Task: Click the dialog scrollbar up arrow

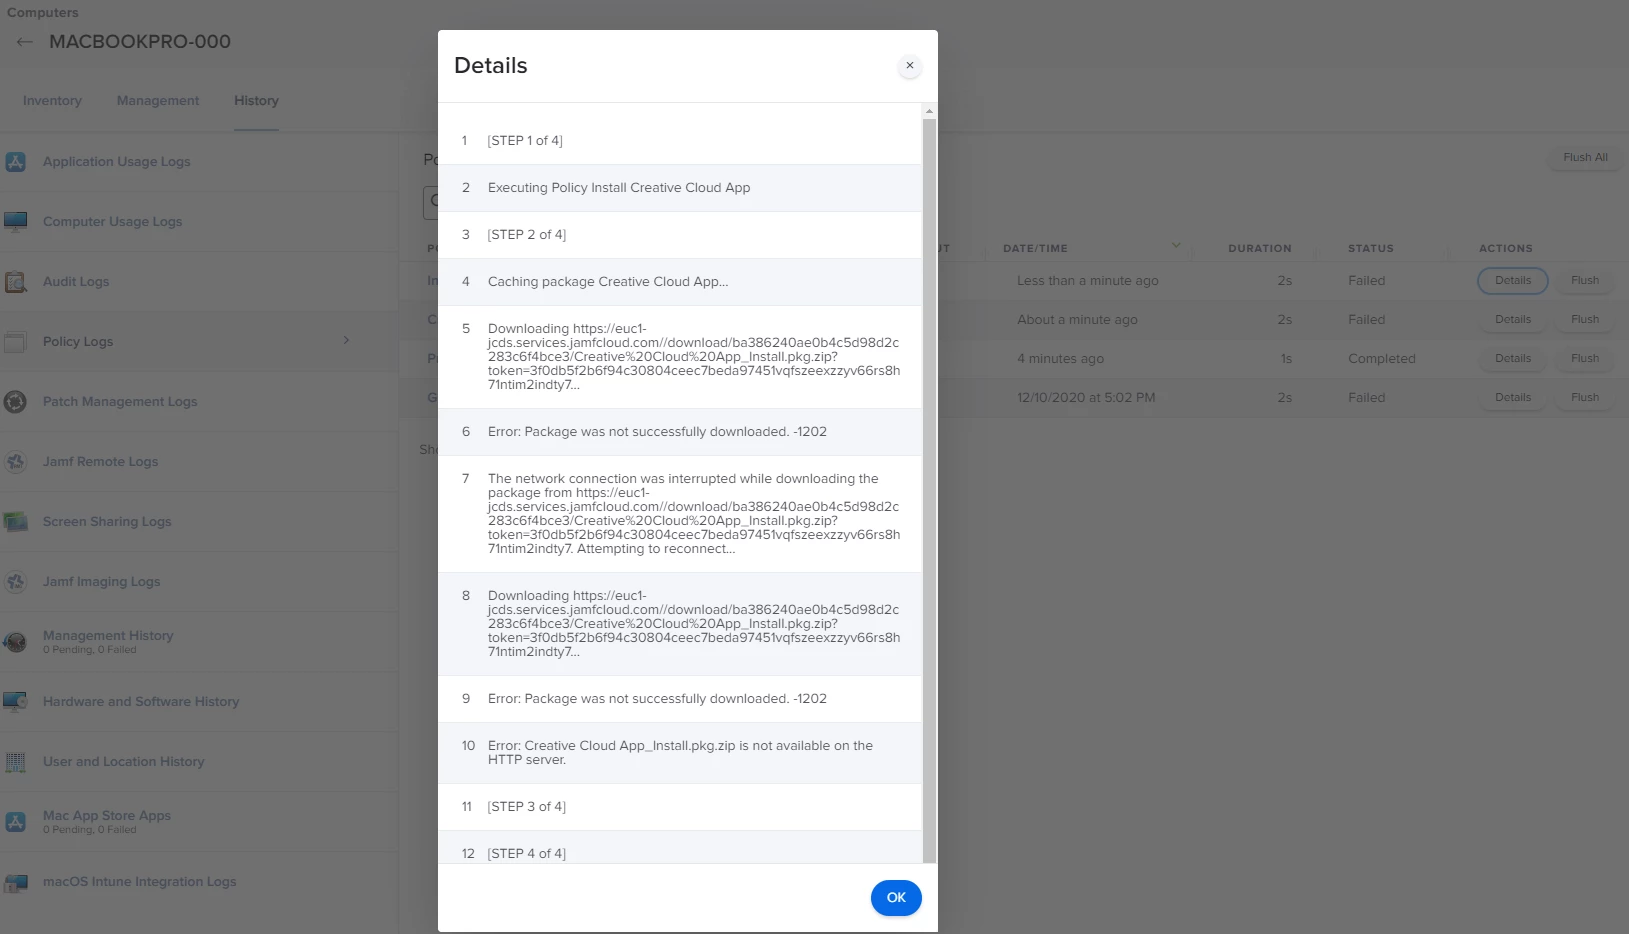Action: 929,111
